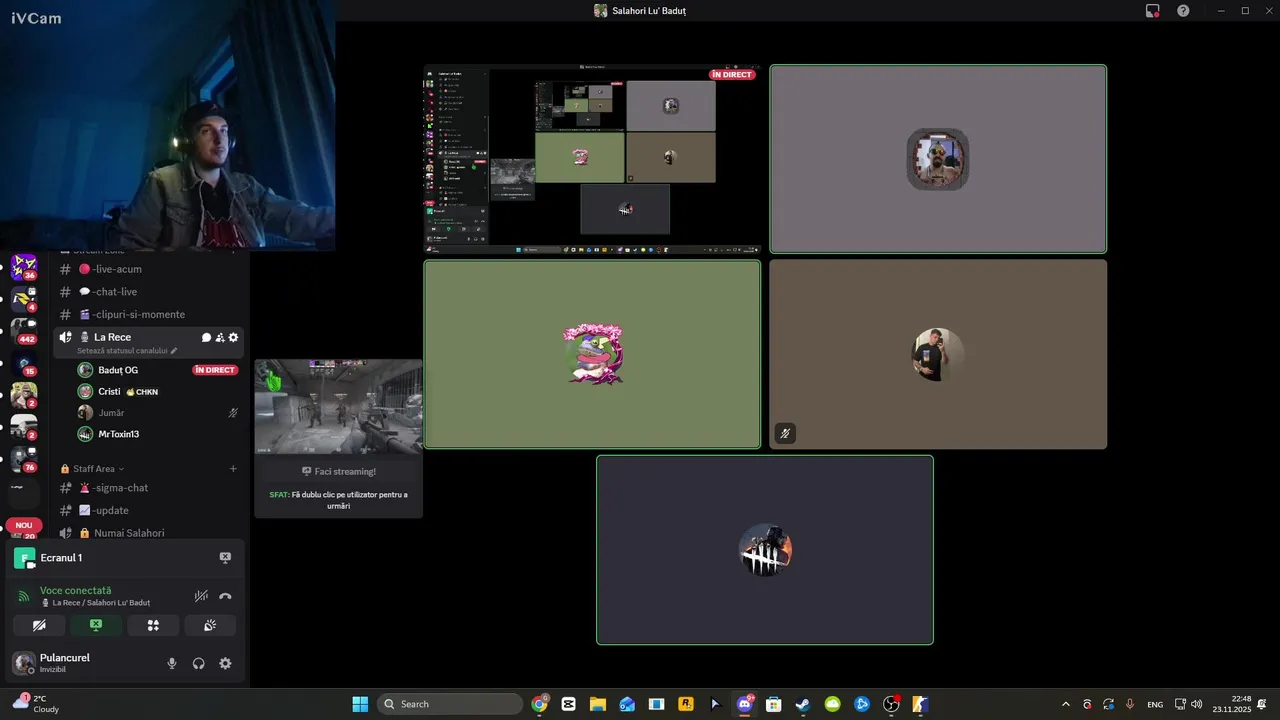The image size is (1280, 720).
Task: Open weather widget 2°C Cloudy
Action: [x=36, y=704]
